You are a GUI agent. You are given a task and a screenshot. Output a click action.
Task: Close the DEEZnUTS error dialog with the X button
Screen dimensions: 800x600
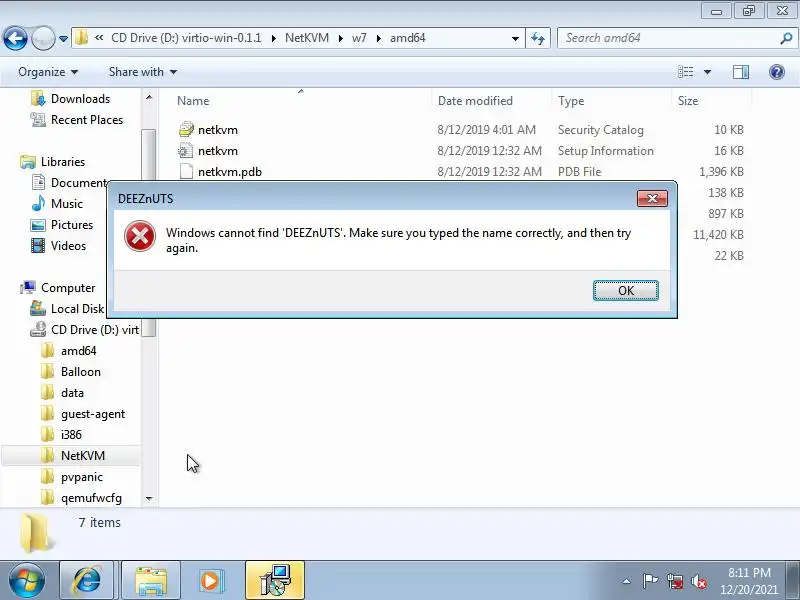[x=652, y=198]
